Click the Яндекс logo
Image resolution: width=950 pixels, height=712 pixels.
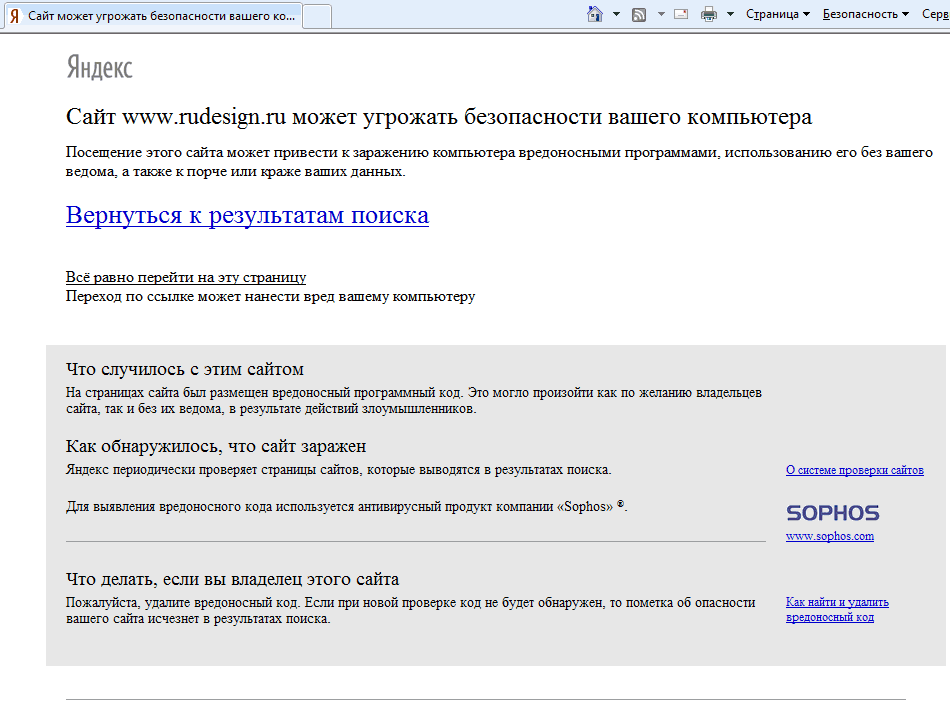click(99, 67)
